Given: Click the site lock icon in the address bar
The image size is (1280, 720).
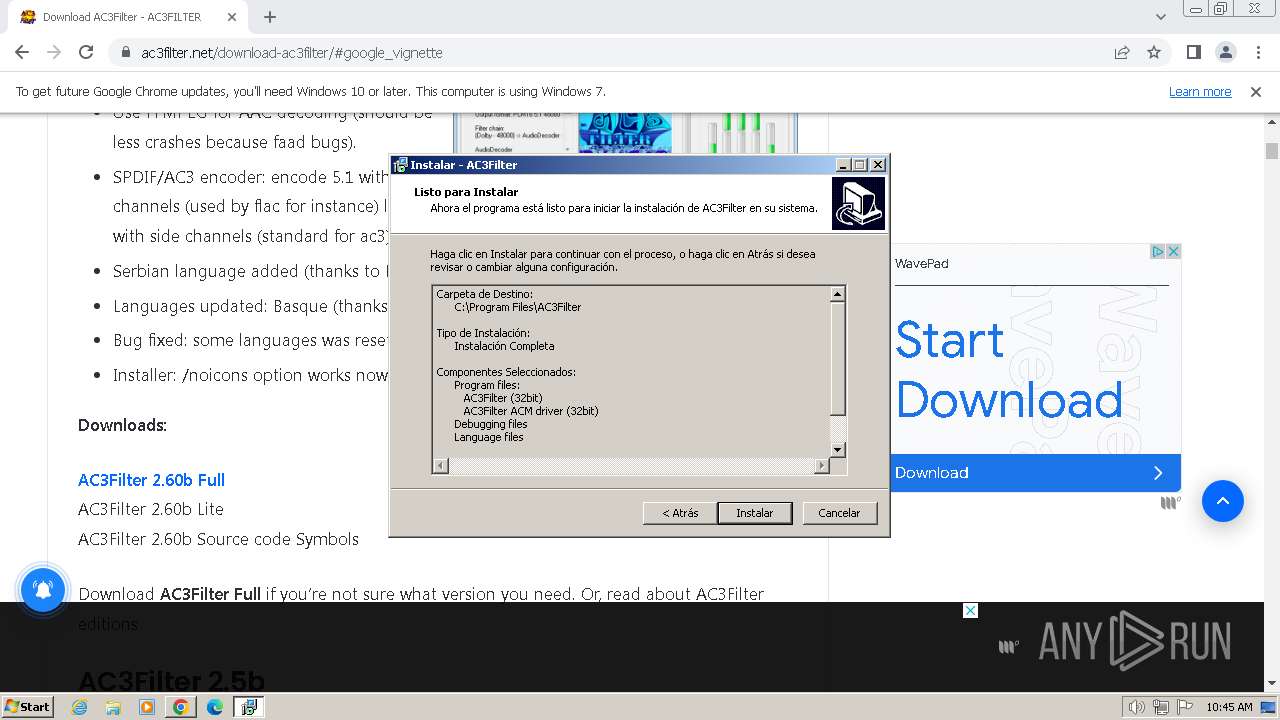Looking at the screenshot, I should (126, 52).
